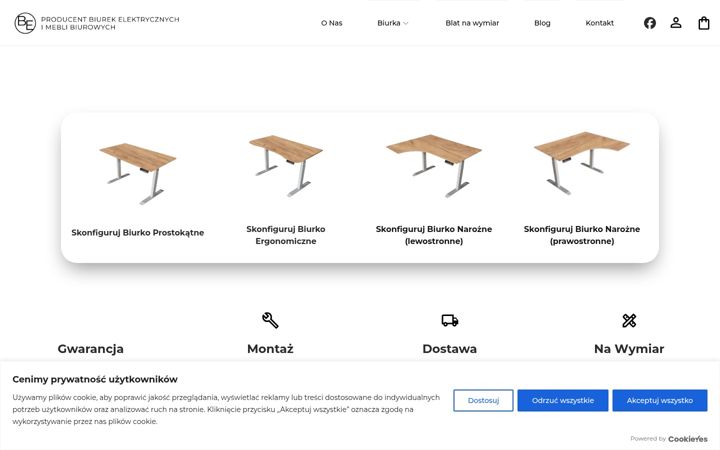The width and height of the screenshot is (720, 450).
Task: Click the BE company logo
Action: point(25,23)
